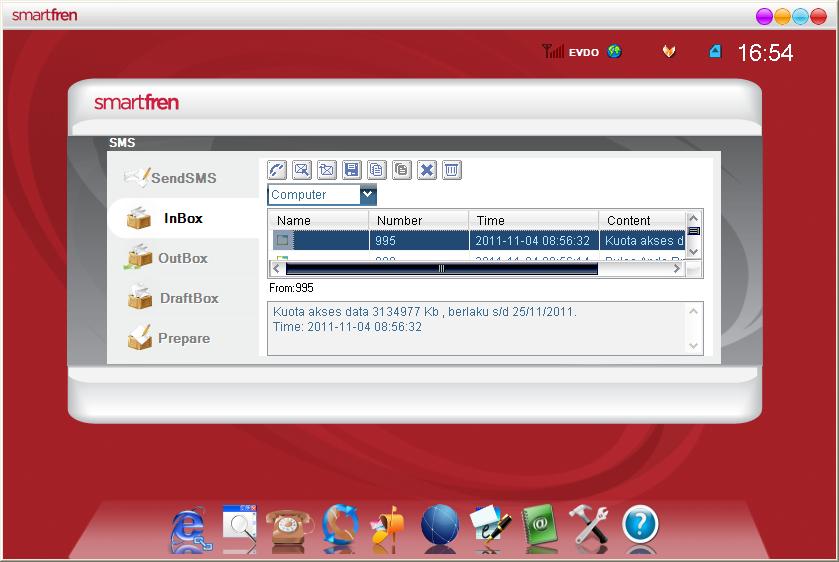The height and width of the screenshot is (562, 839).
Task: Click the globe connection status icon
Action: point(614,51)
